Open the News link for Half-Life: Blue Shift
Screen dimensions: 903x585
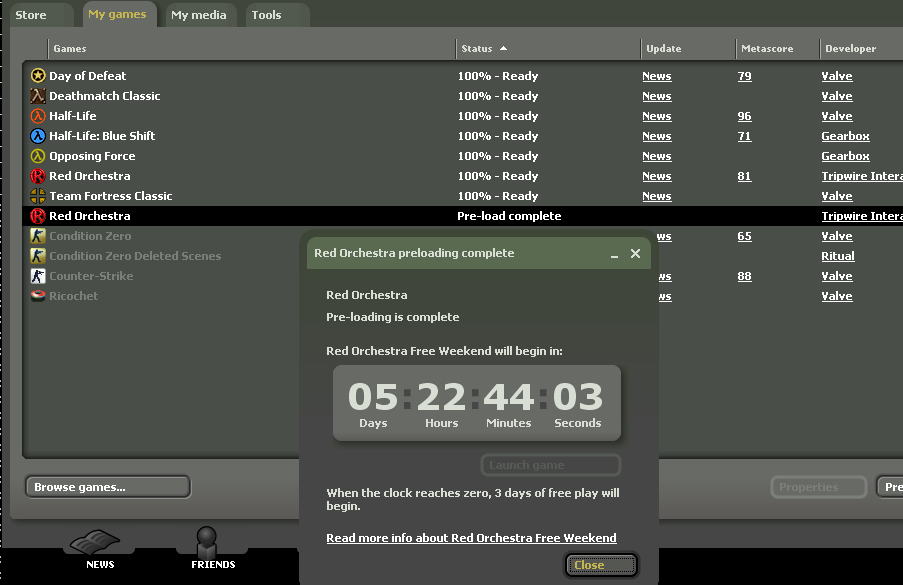657,136
